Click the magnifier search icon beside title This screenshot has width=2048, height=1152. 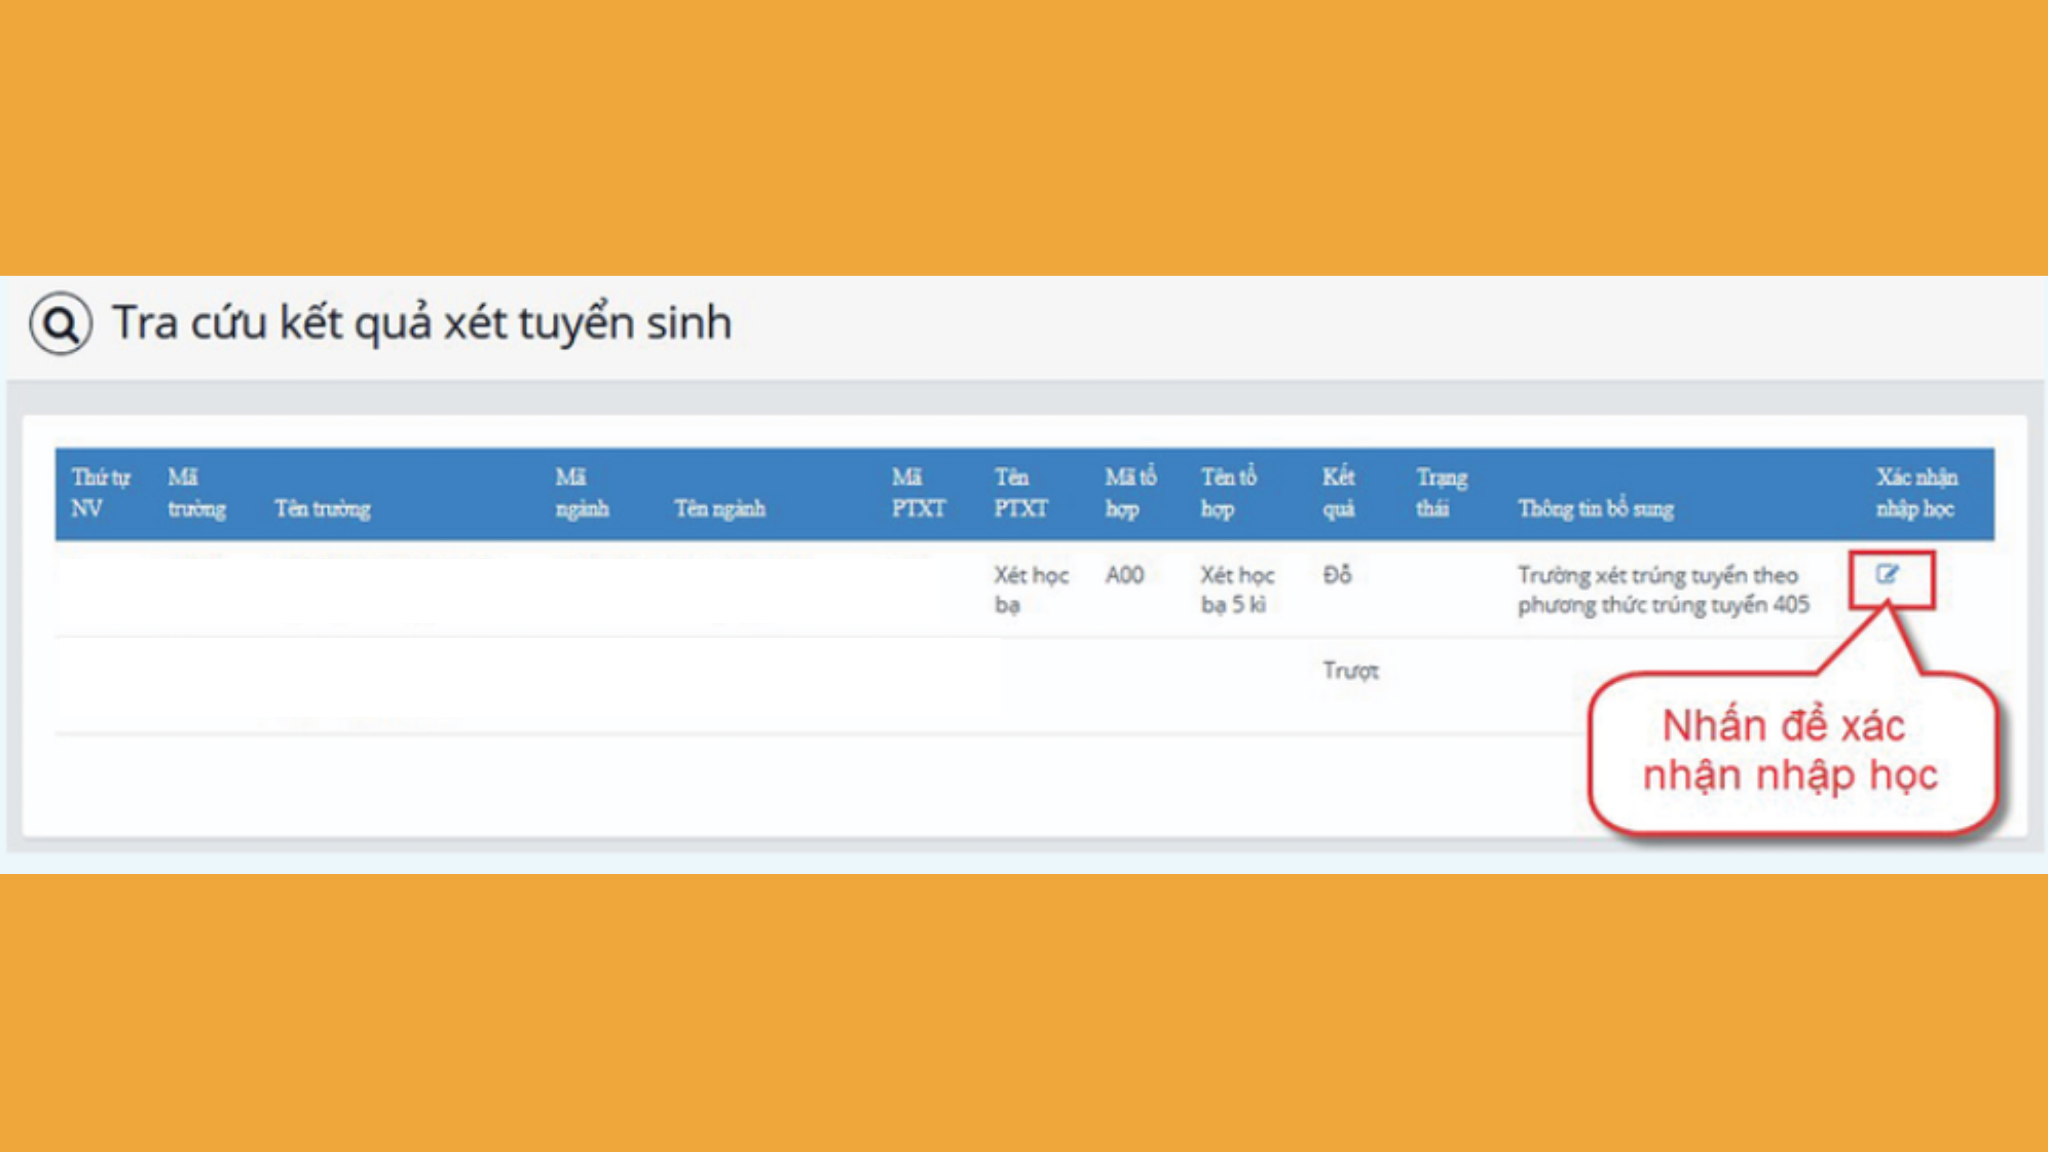click(61, 323)
